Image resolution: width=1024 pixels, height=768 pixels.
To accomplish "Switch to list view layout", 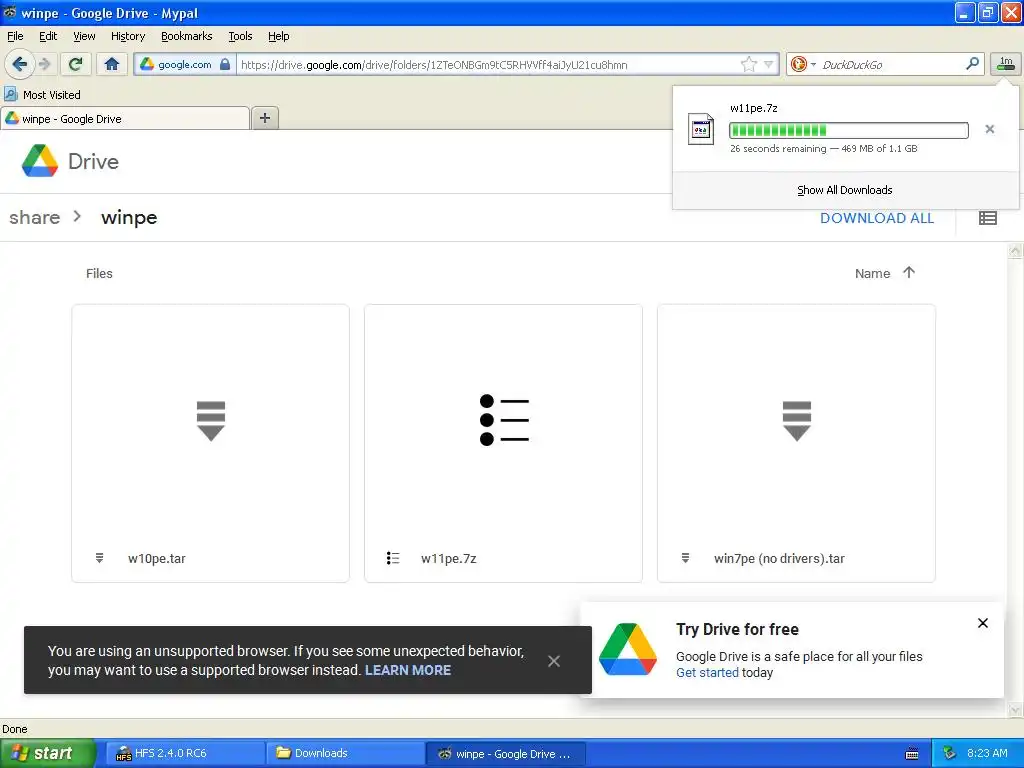I will (x=987, y=218).
